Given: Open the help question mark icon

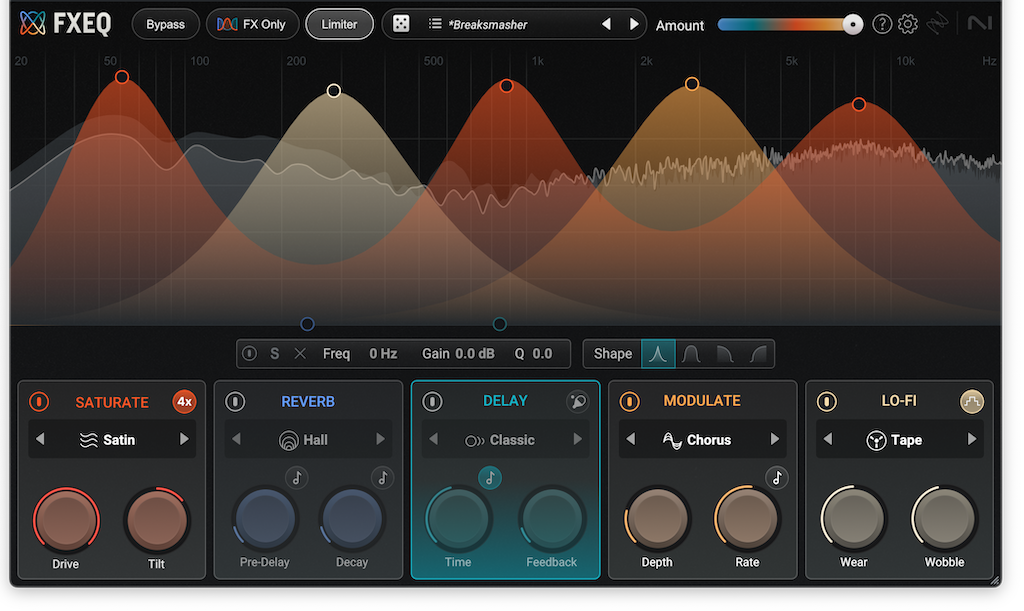Looking at the screenshot, I should (x=882, y=24).
